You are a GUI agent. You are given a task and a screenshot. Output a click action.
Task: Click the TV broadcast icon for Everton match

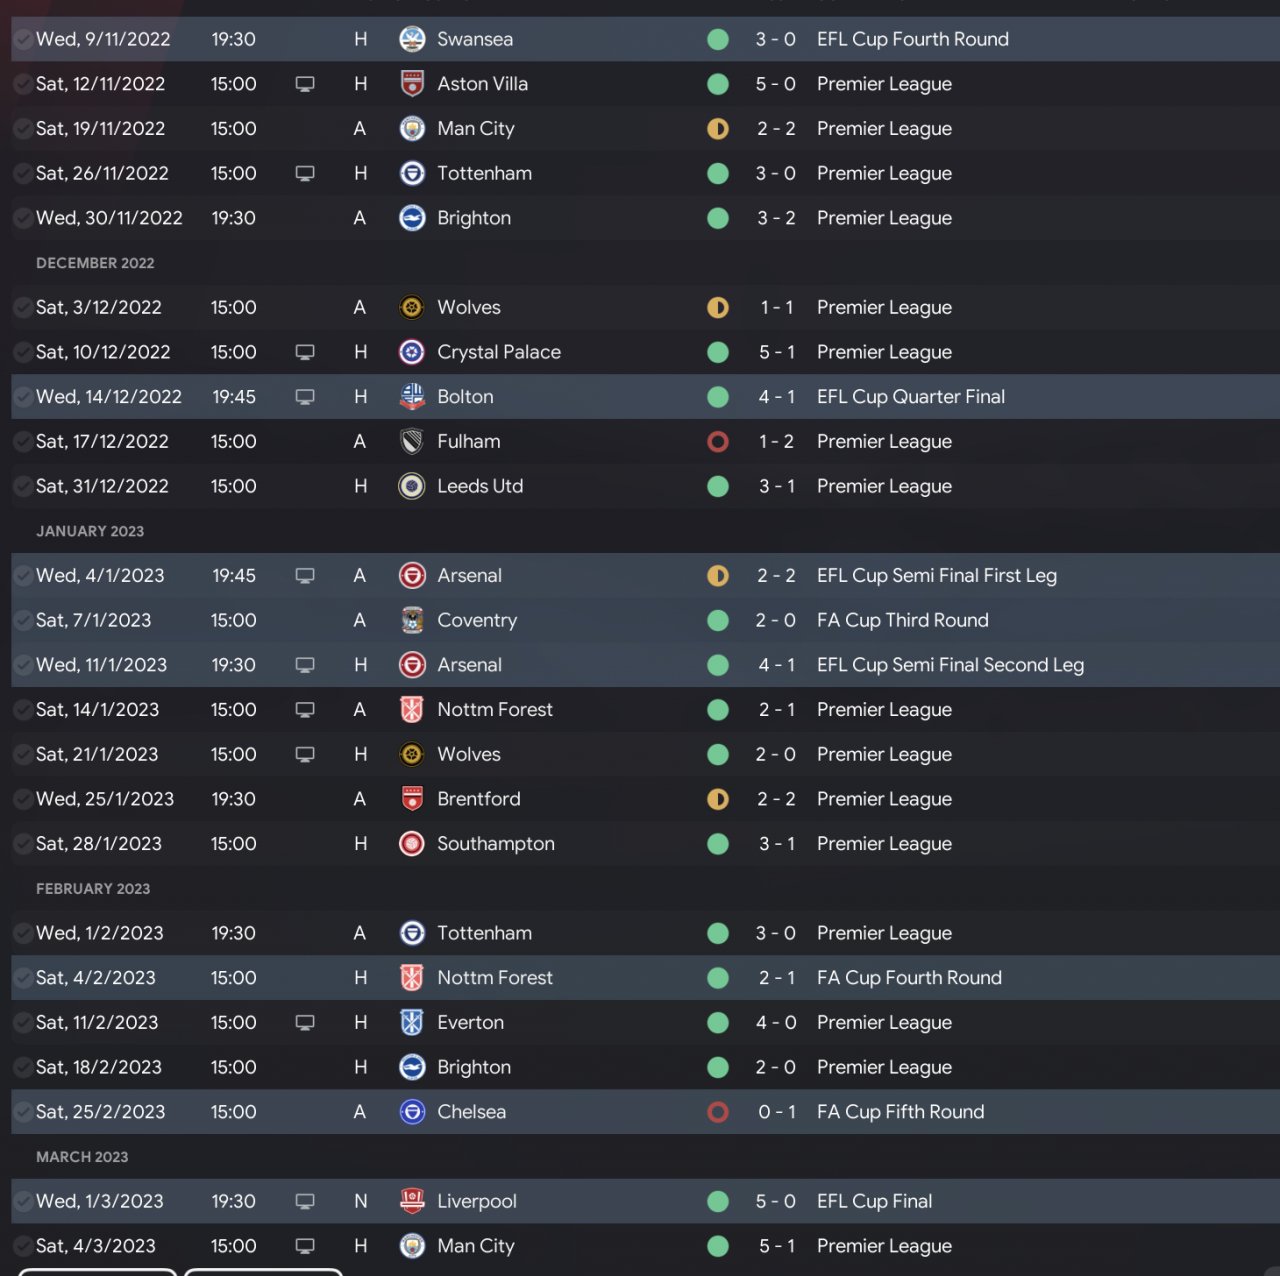305,1022
